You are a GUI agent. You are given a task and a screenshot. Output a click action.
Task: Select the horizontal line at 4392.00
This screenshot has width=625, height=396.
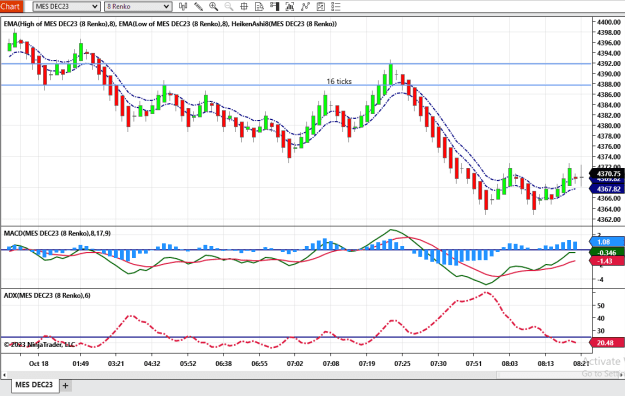[x=296, y=64]
